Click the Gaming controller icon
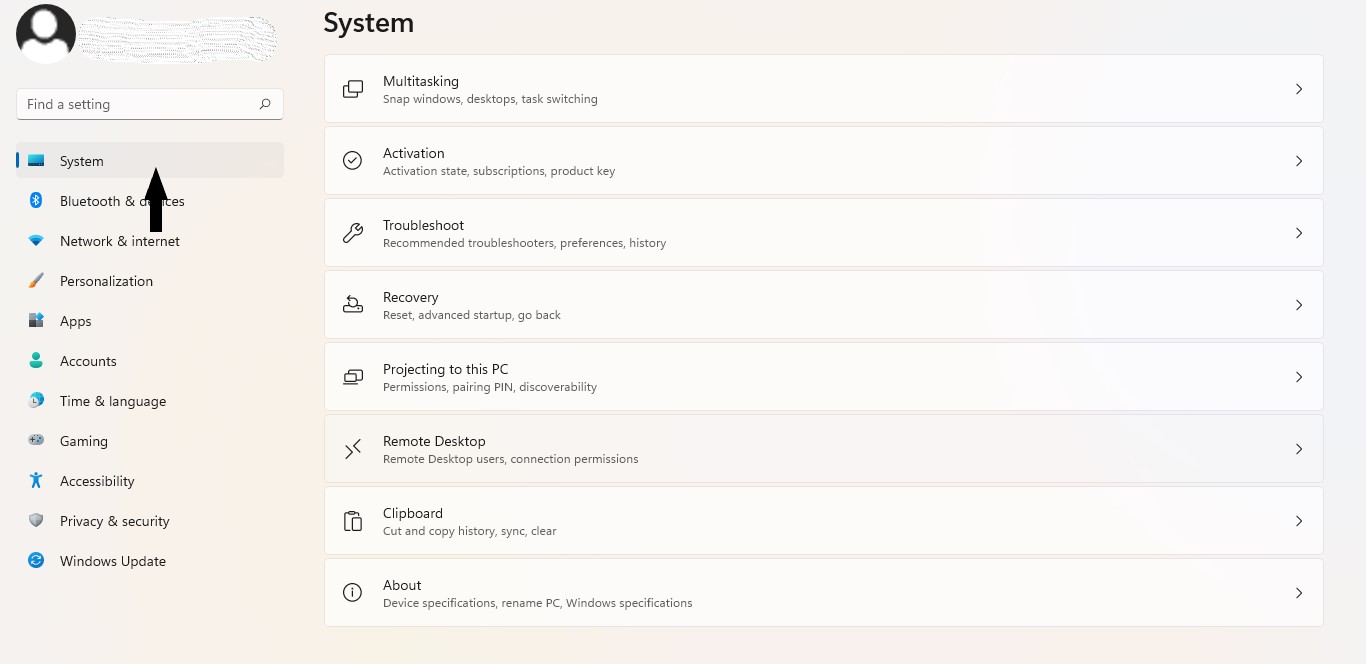This screenshot has height=664, width=1366. pos(36,441)
